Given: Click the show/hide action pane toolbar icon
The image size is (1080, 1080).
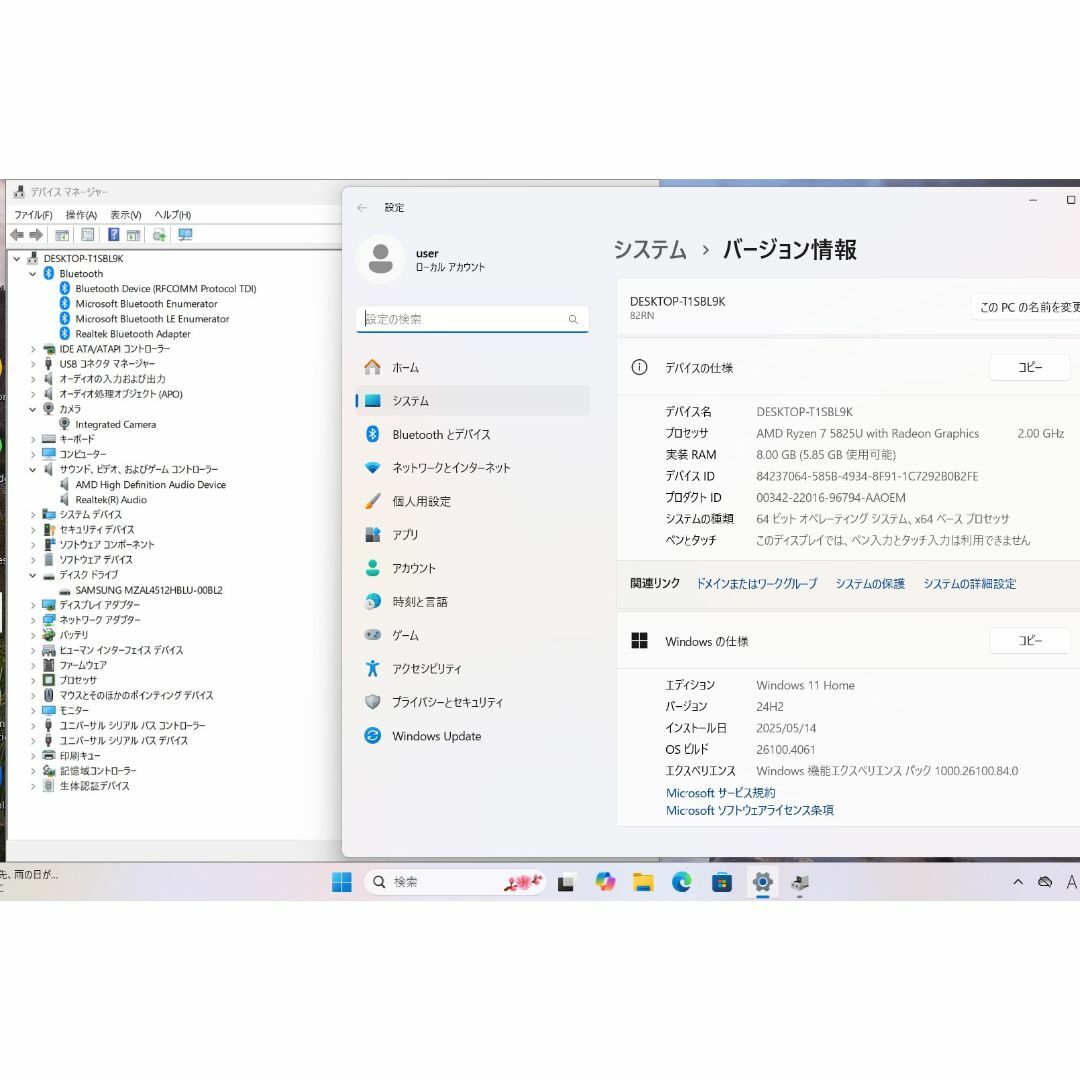Looking at the screenshot, I should pos(134,235).
